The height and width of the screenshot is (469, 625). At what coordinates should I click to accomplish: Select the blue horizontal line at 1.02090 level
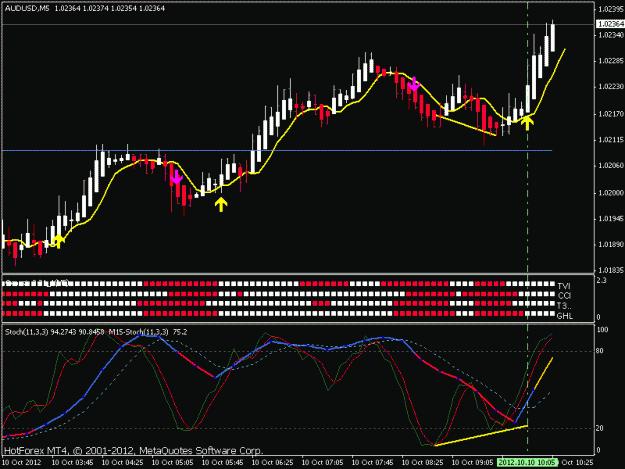click(x=277, y=151)
